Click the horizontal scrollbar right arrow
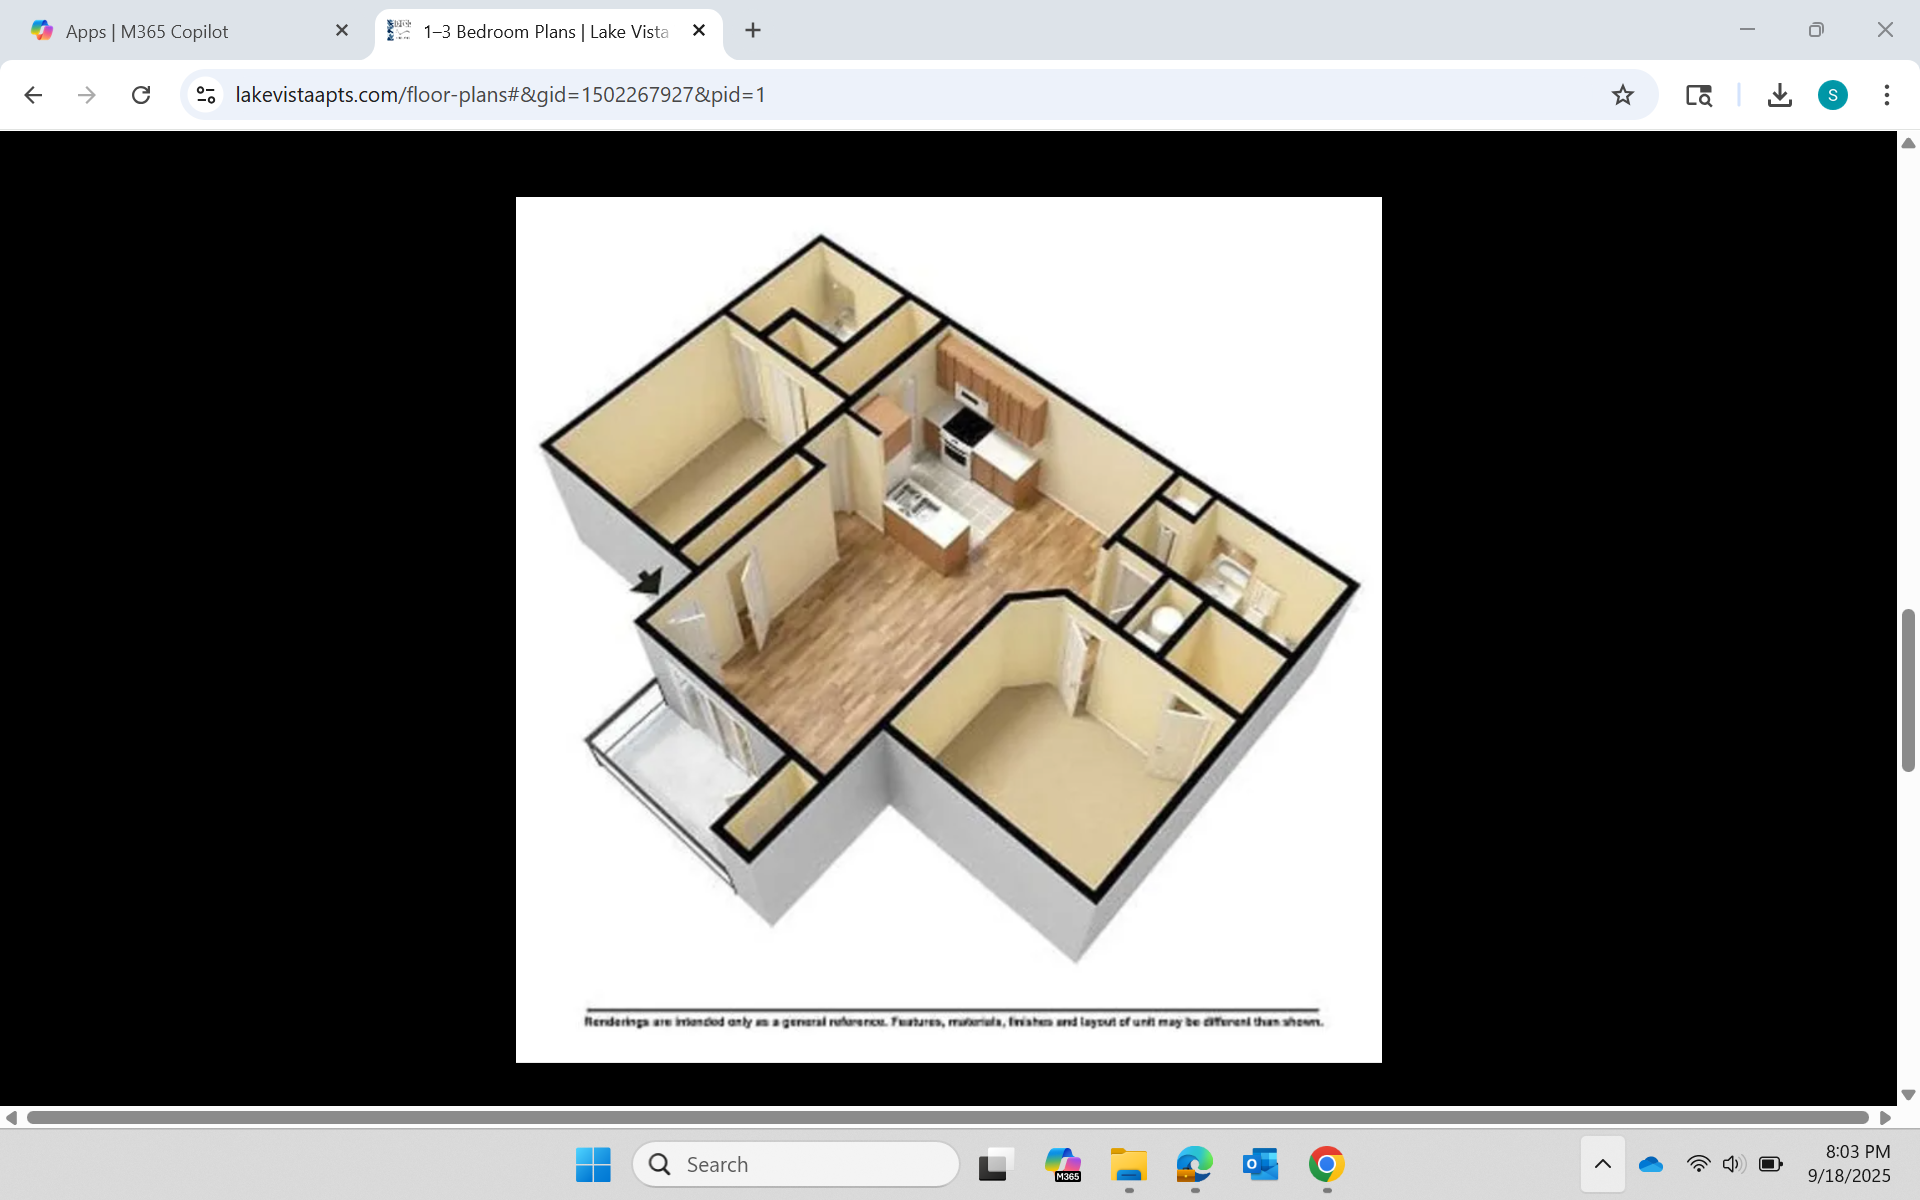Viewport: 1920px width, 1200px height. click(1885, 1117)
